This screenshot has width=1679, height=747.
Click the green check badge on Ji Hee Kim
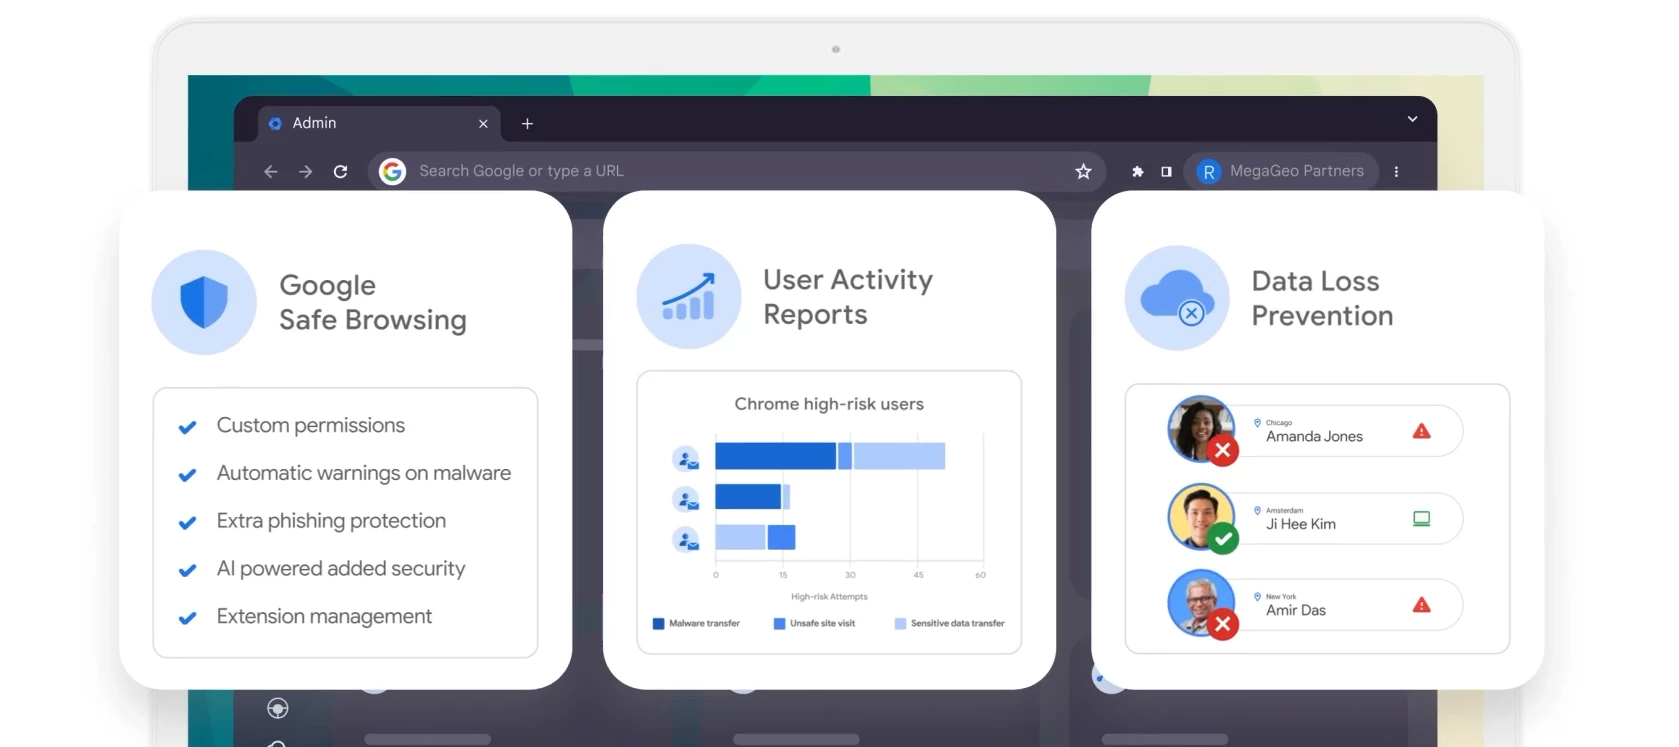coord(1222,538)
